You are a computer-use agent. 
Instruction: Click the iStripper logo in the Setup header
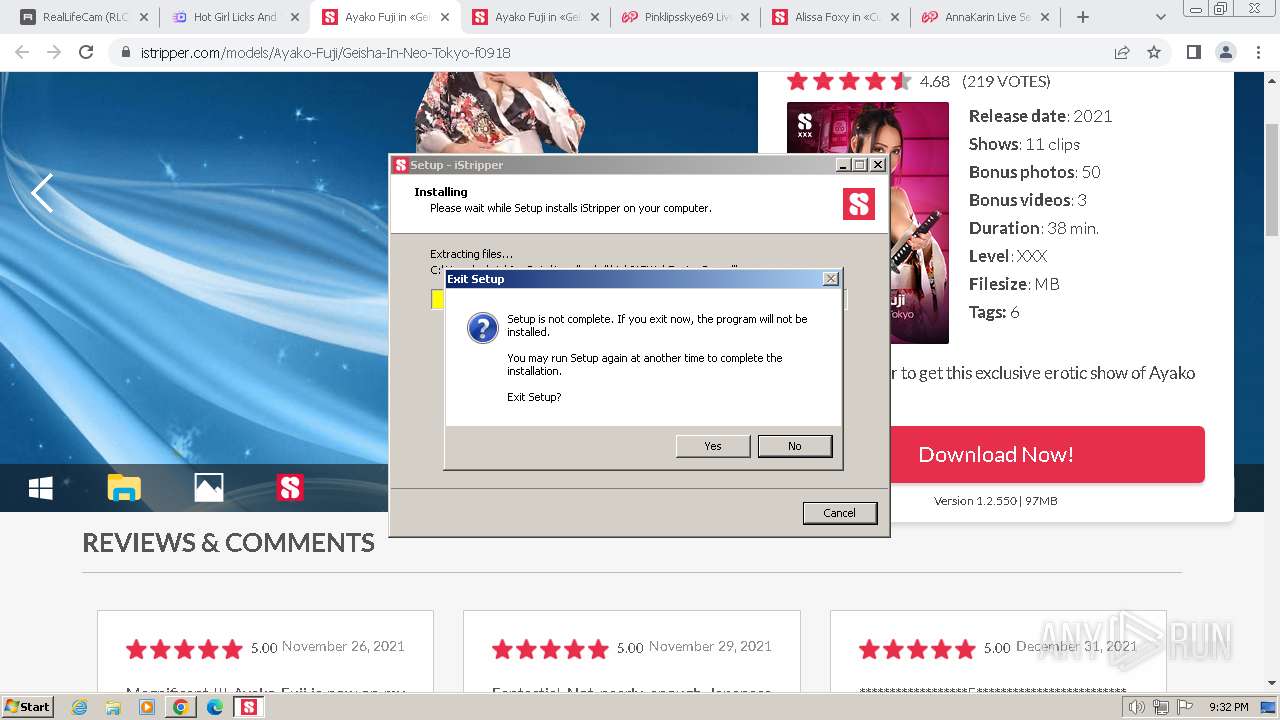click(859, 204)
